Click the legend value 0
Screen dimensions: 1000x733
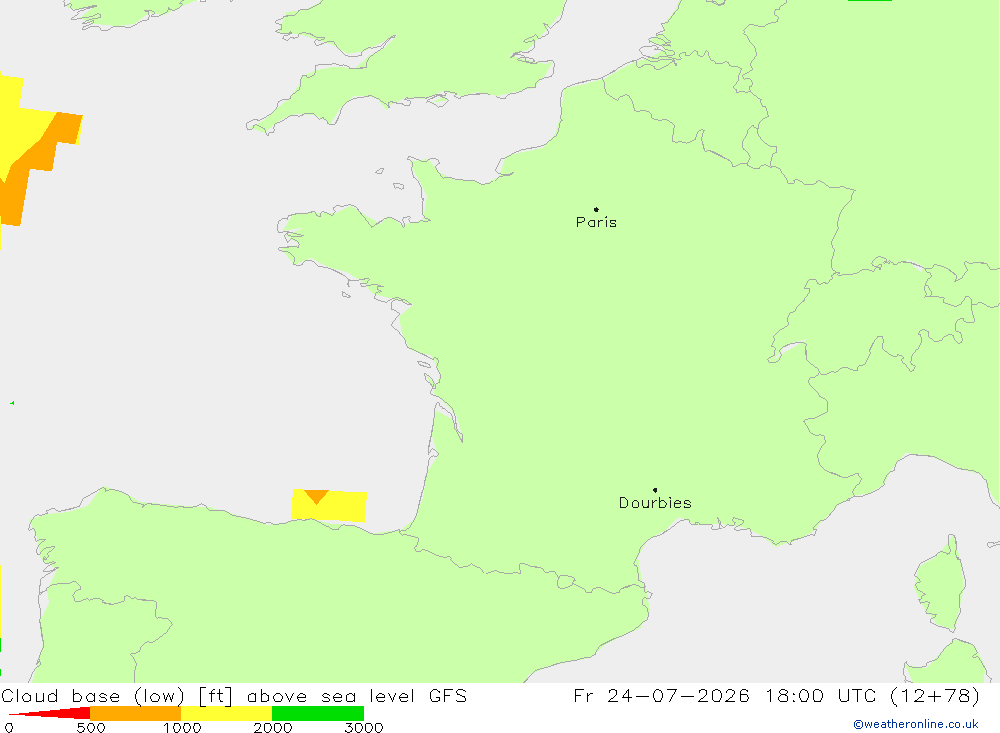click(x=9, y=727)
